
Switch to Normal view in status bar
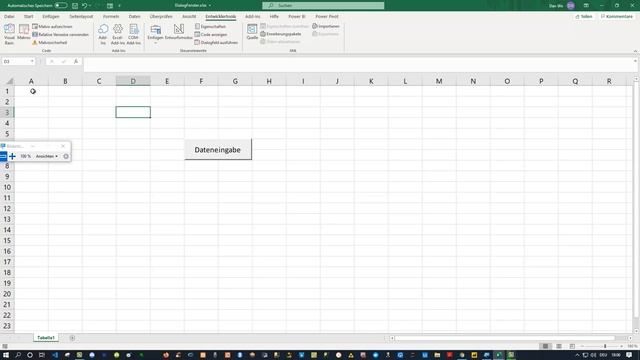click(545, 346)
